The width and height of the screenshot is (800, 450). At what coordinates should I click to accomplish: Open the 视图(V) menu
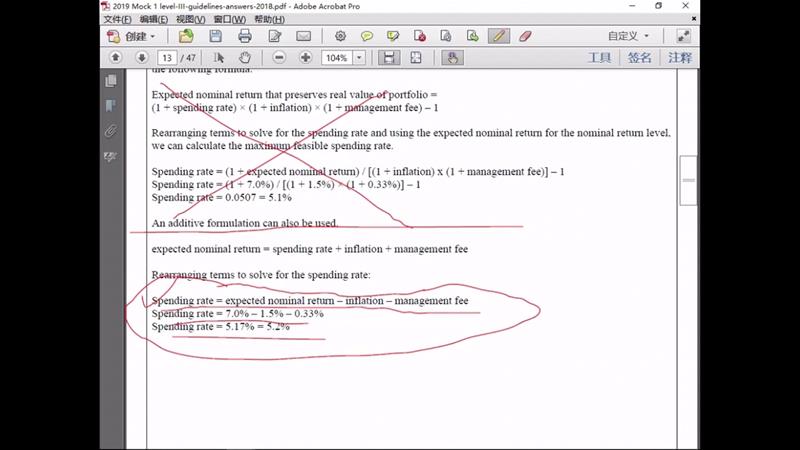click(190, 19)
